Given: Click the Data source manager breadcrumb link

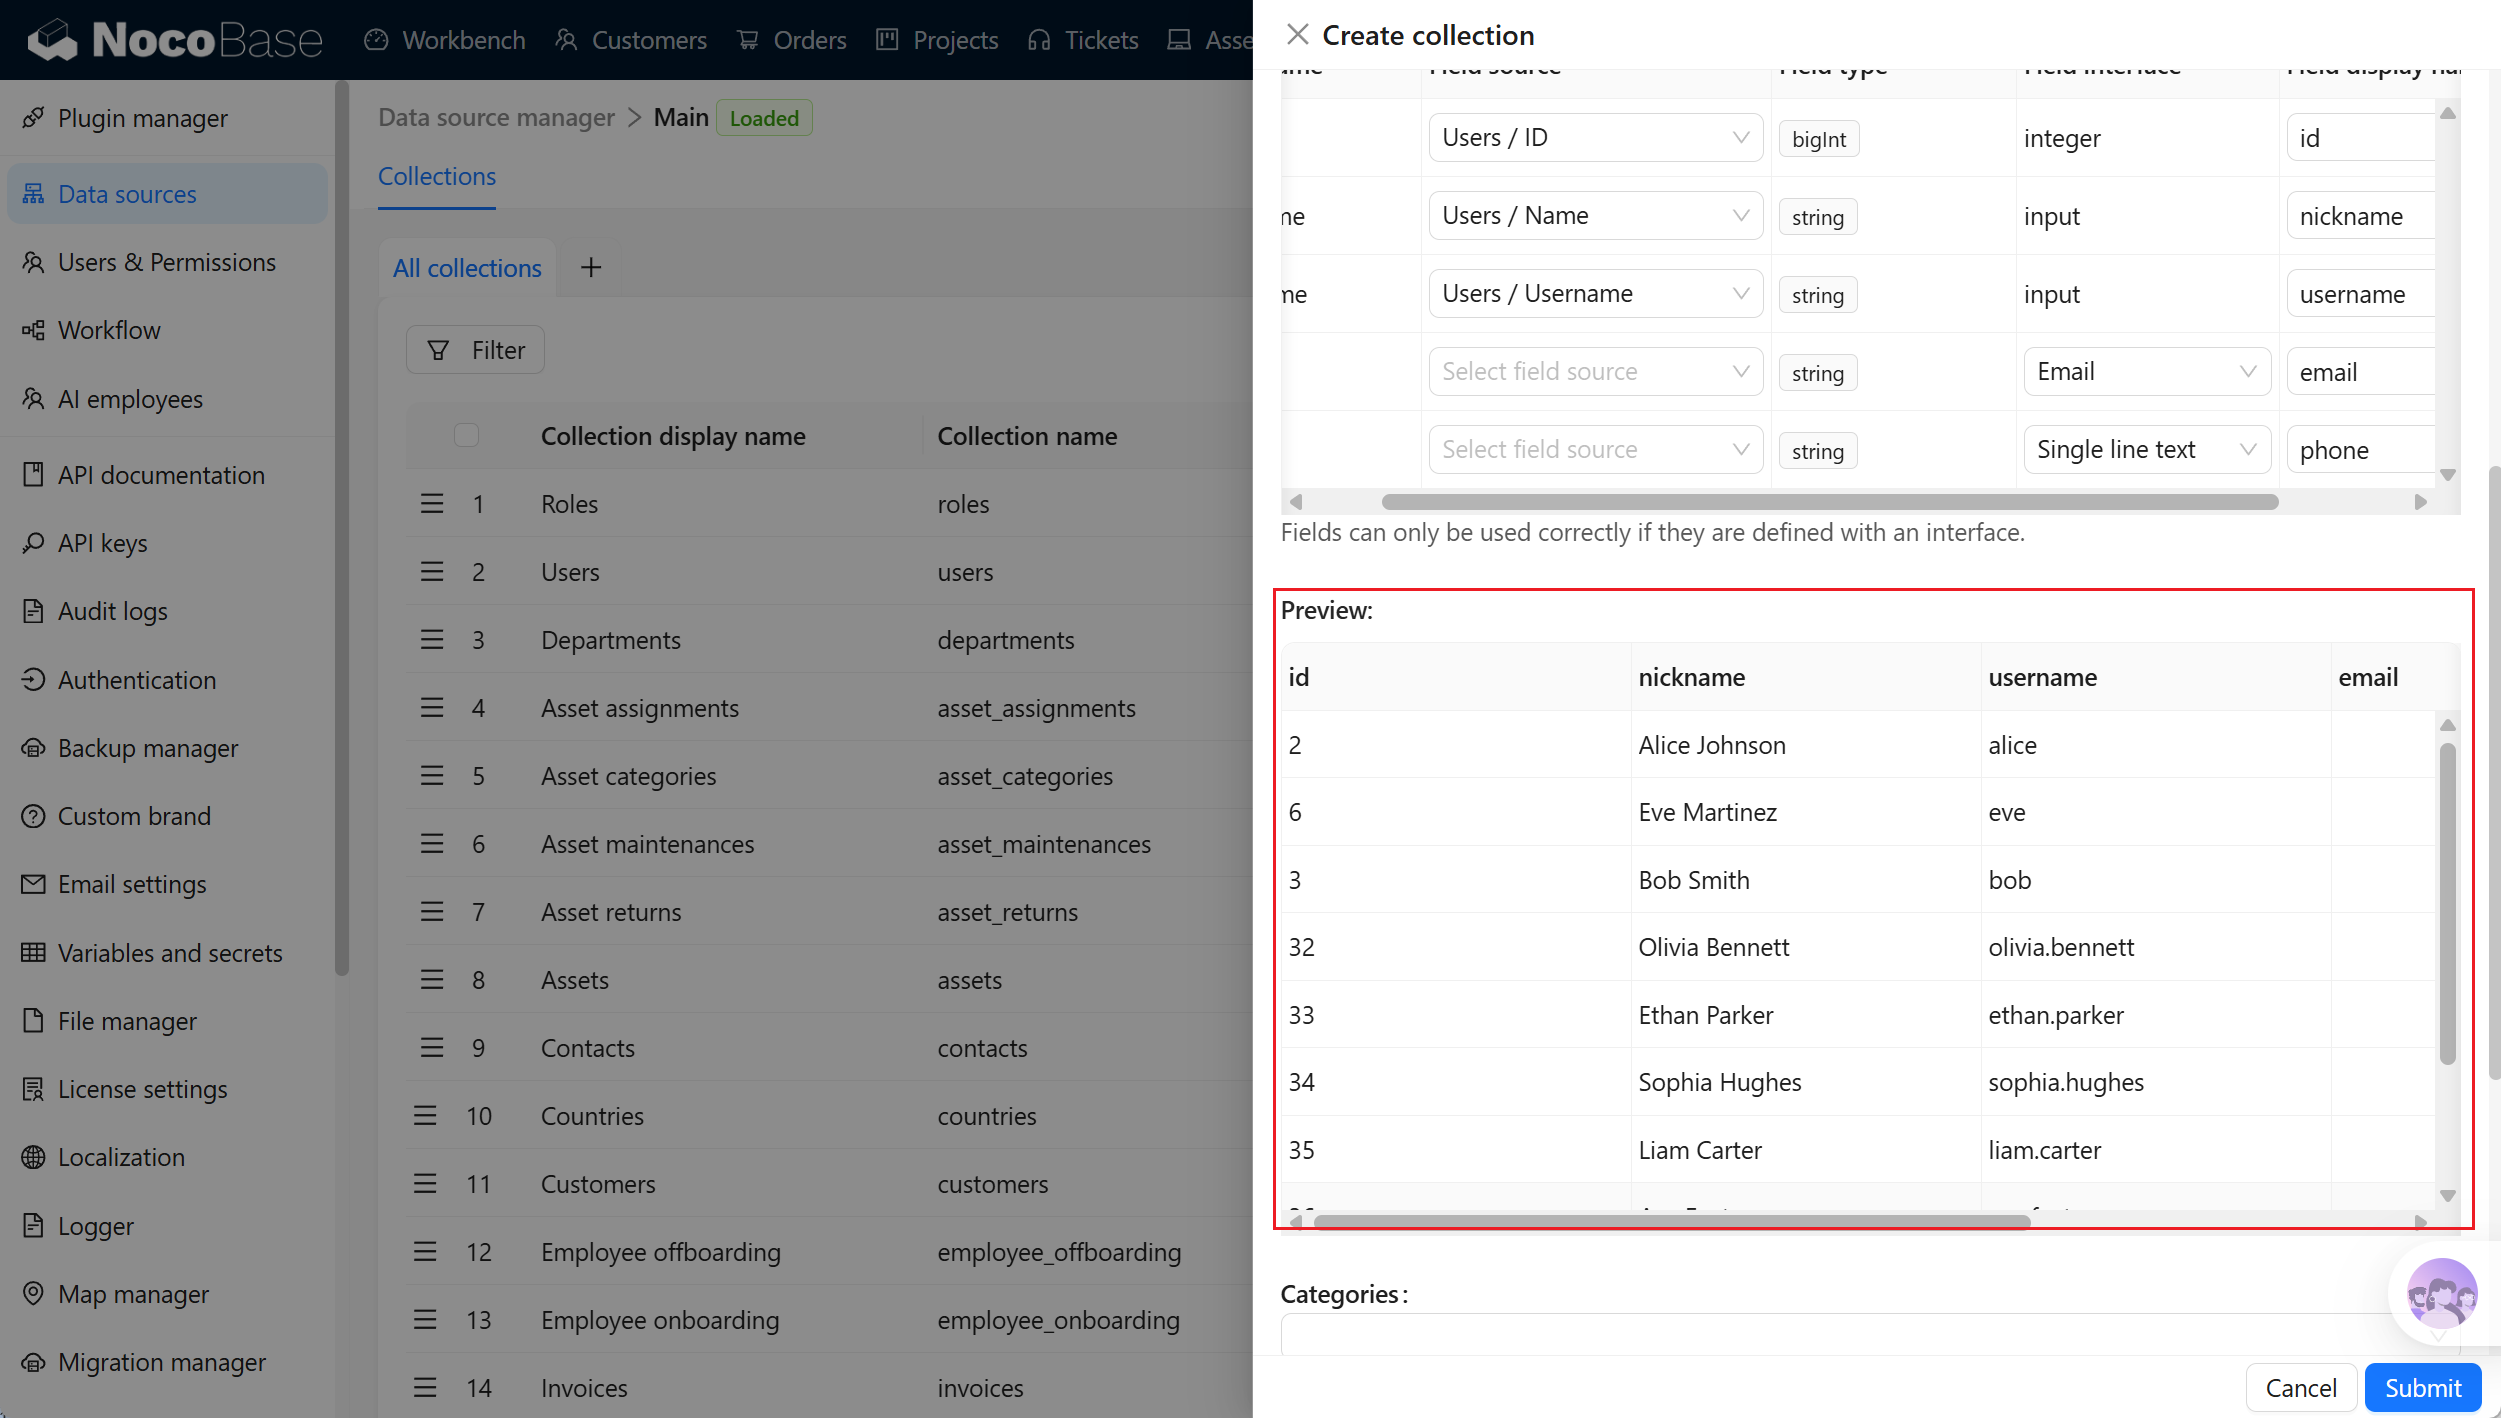Looking at the screenshot, I should (x=496, y=117).
